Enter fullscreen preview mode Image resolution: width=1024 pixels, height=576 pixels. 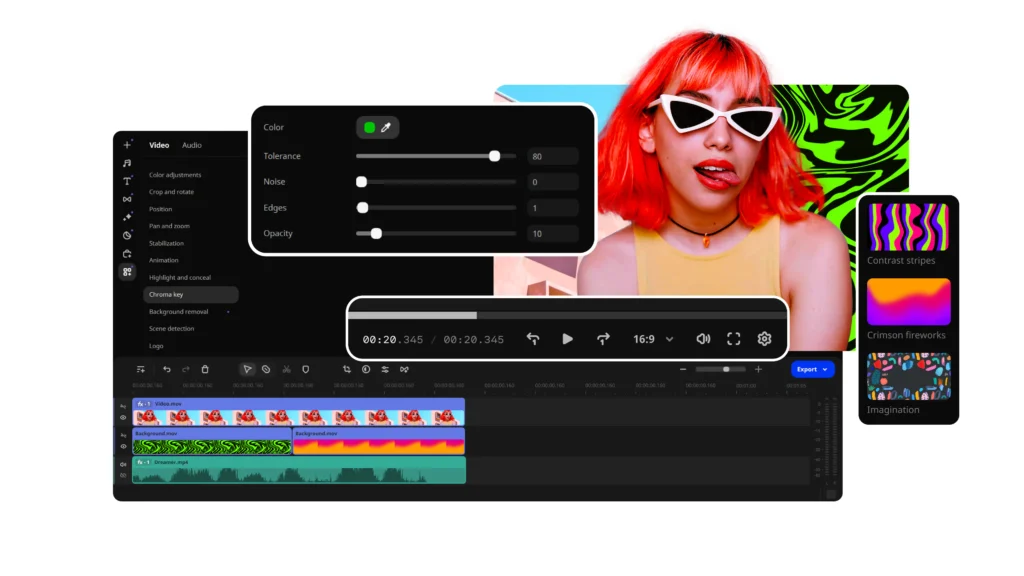click(733, 339)
